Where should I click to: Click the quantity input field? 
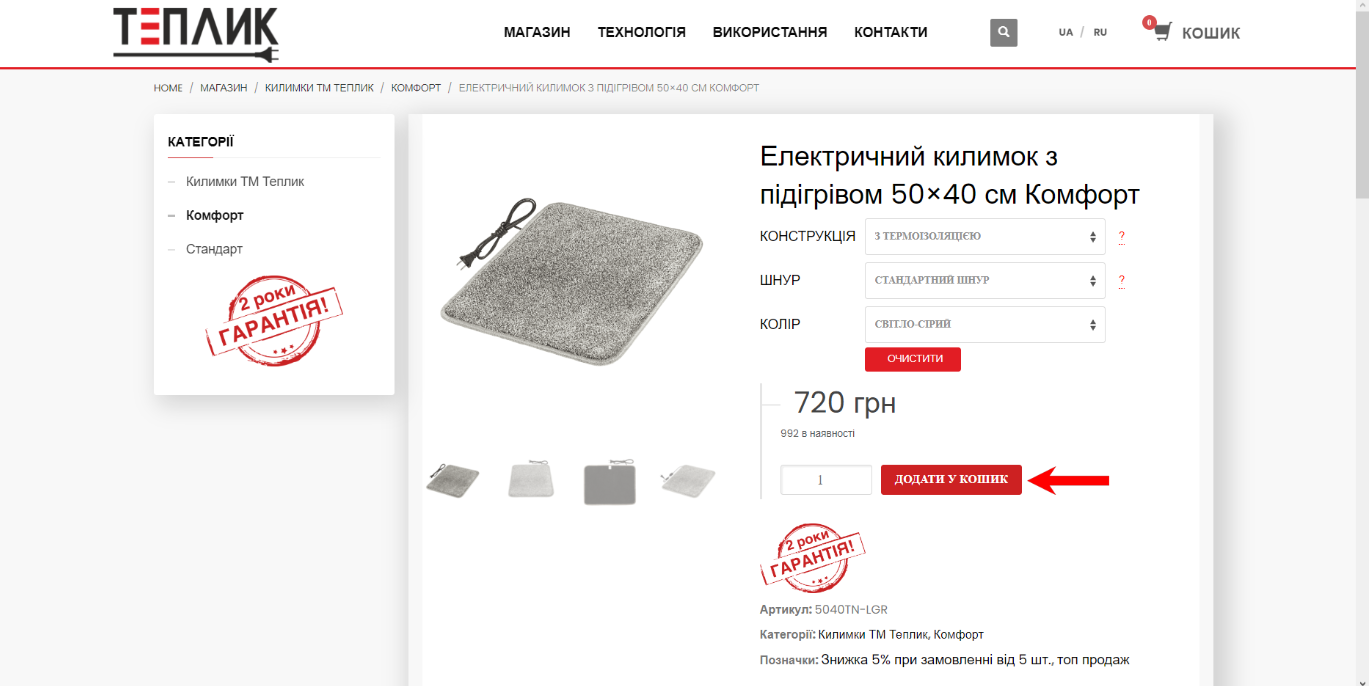826,480
